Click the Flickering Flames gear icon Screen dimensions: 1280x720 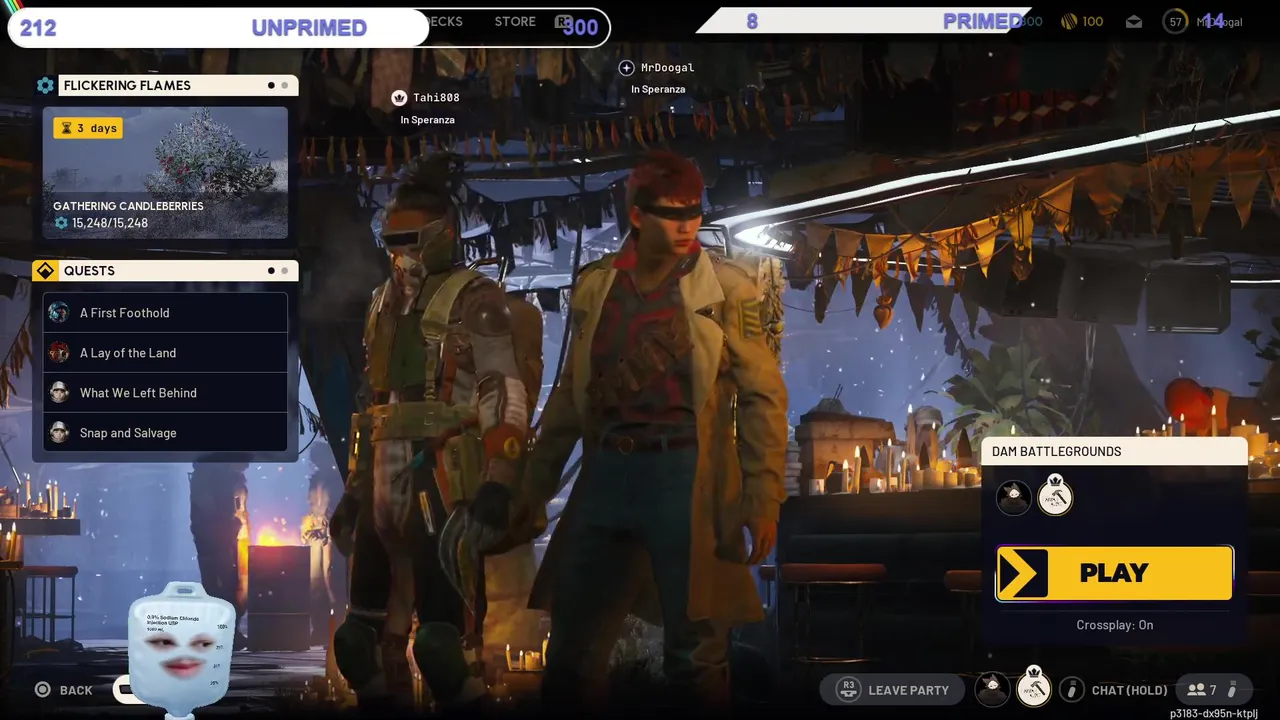[x=45, y=86]
